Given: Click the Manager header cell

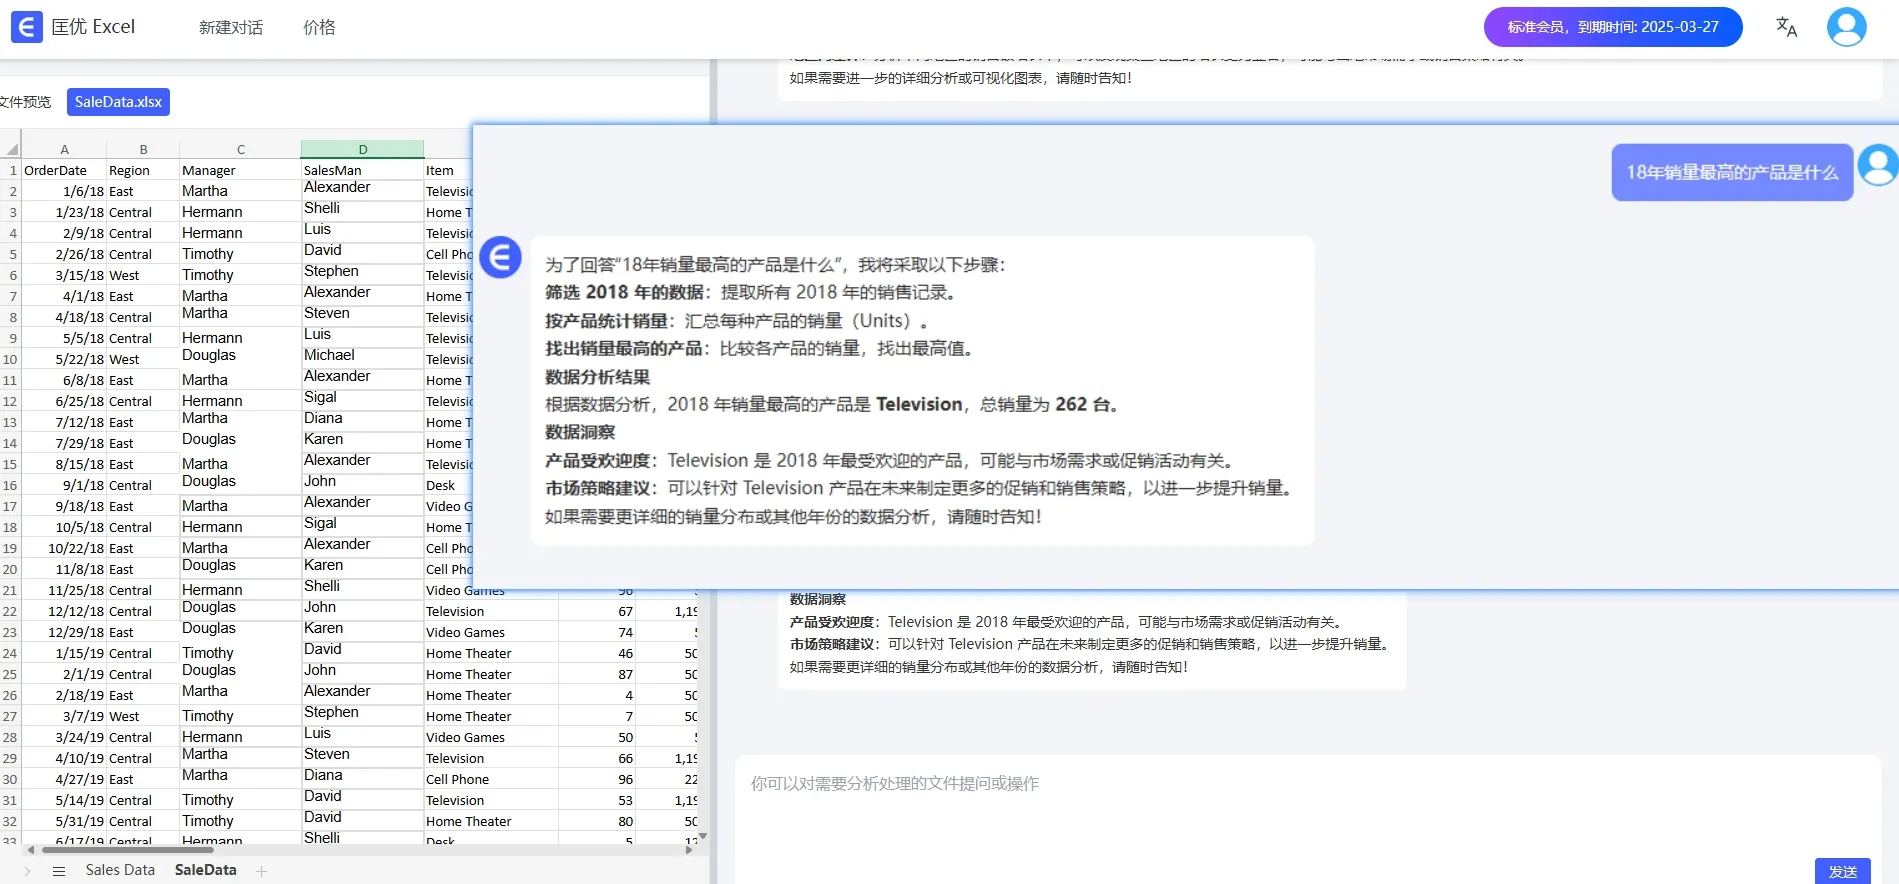Looking at the screenshot, I should point(240,170).
